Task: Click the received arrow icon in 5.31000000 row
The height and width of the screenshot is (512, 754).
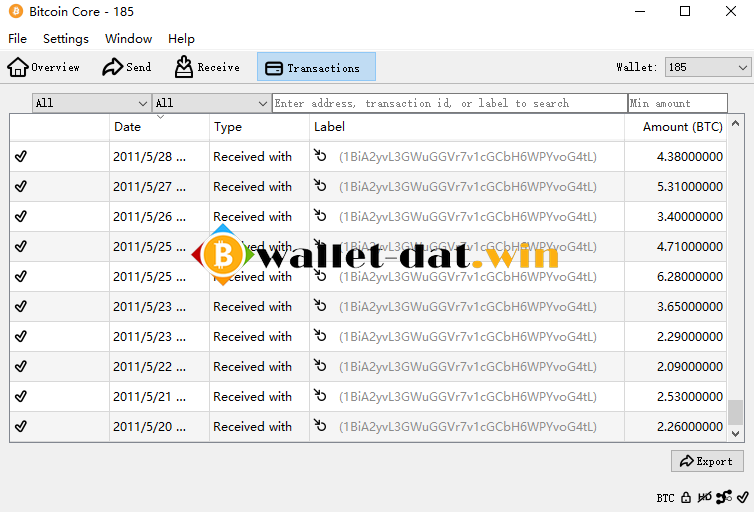Action: point(320,185)
